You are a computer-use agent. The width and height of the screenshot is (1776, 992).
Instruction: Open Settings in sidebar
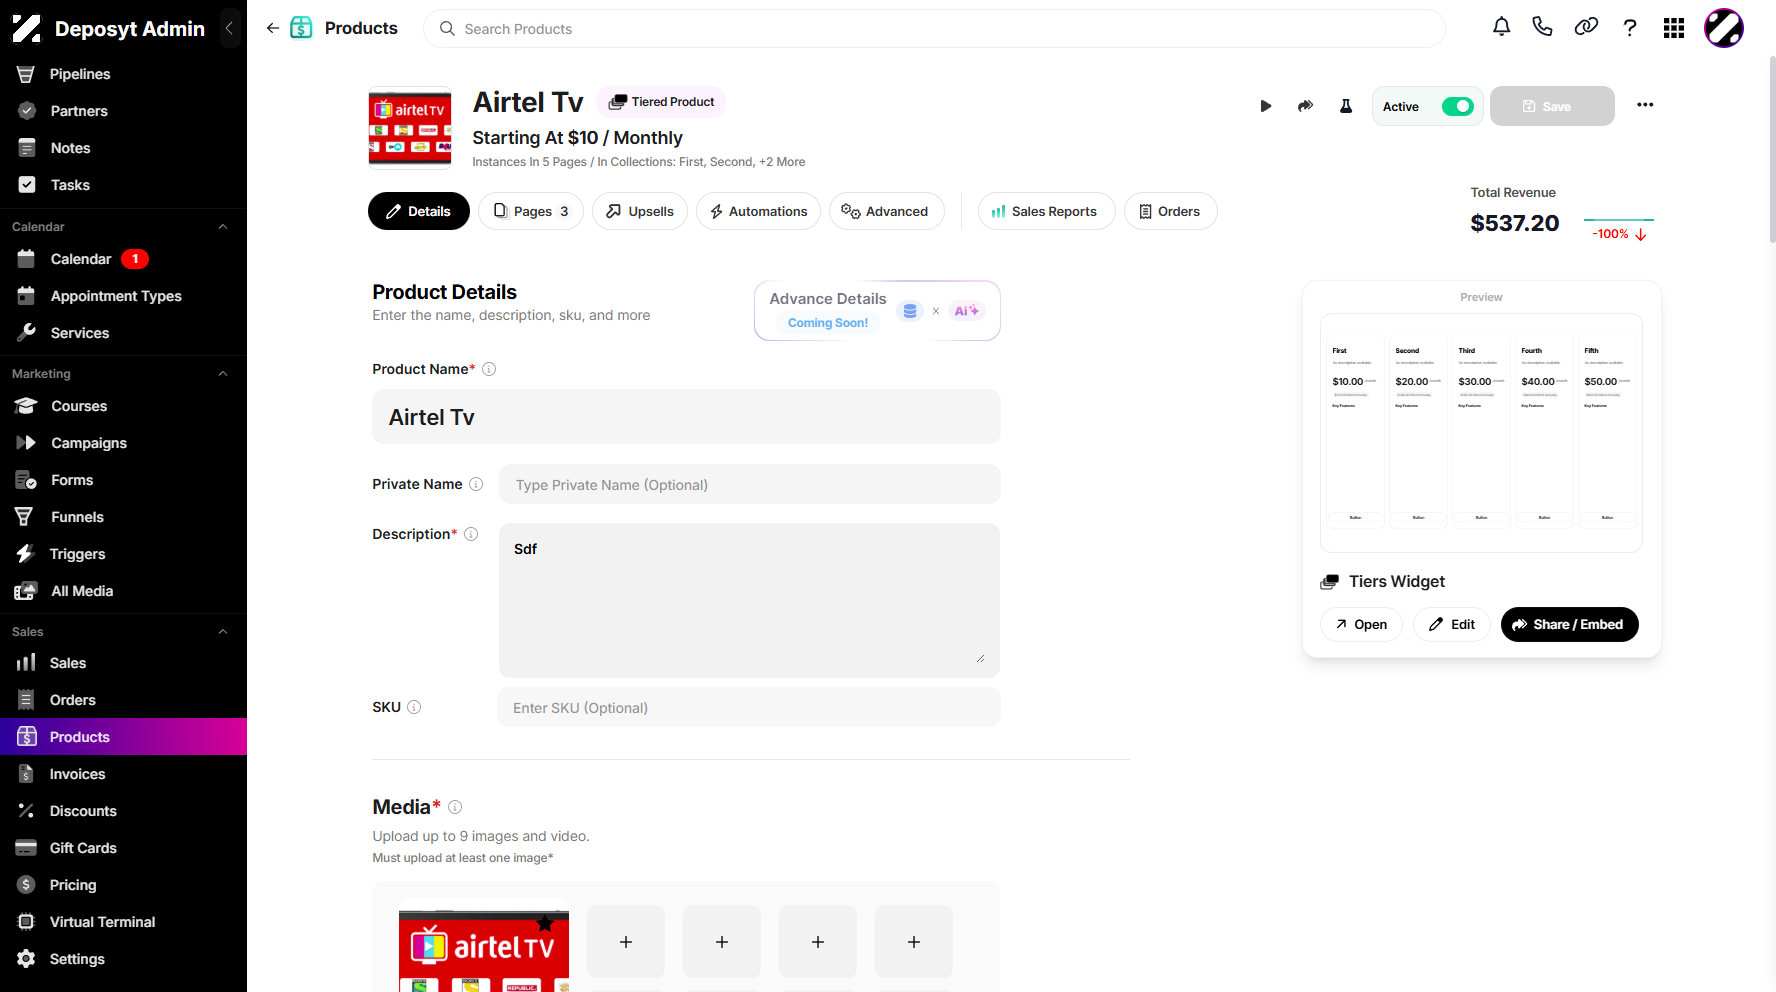(x=123, y=959)
